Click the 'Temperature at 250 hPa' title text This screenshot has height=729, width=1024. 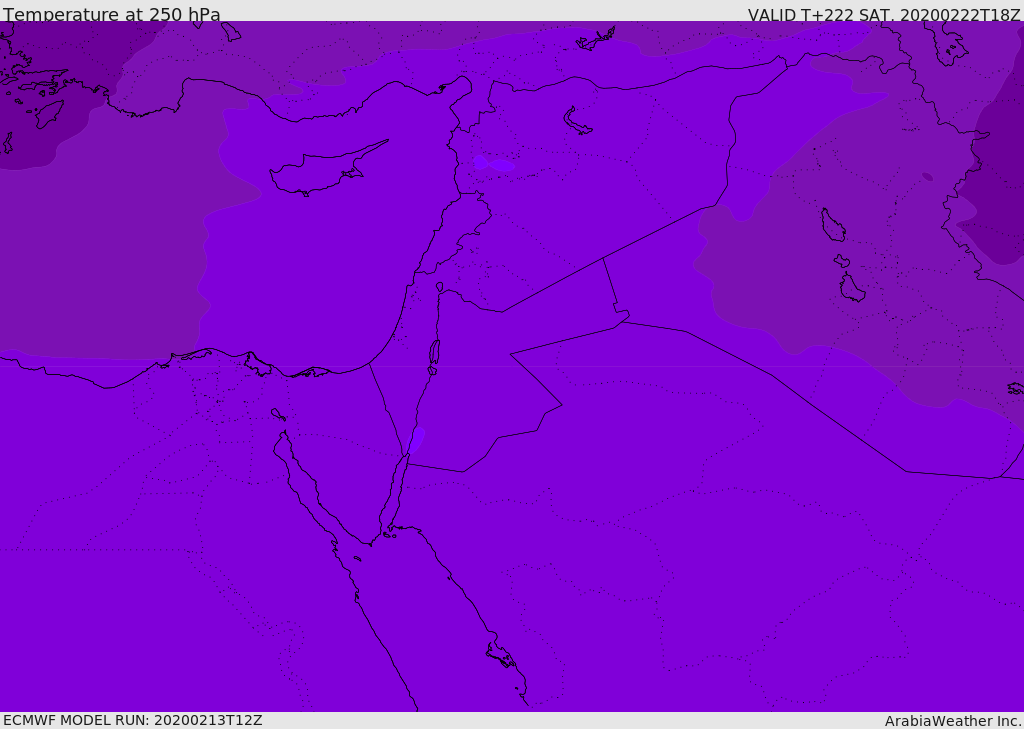click(x=112, y=14)
